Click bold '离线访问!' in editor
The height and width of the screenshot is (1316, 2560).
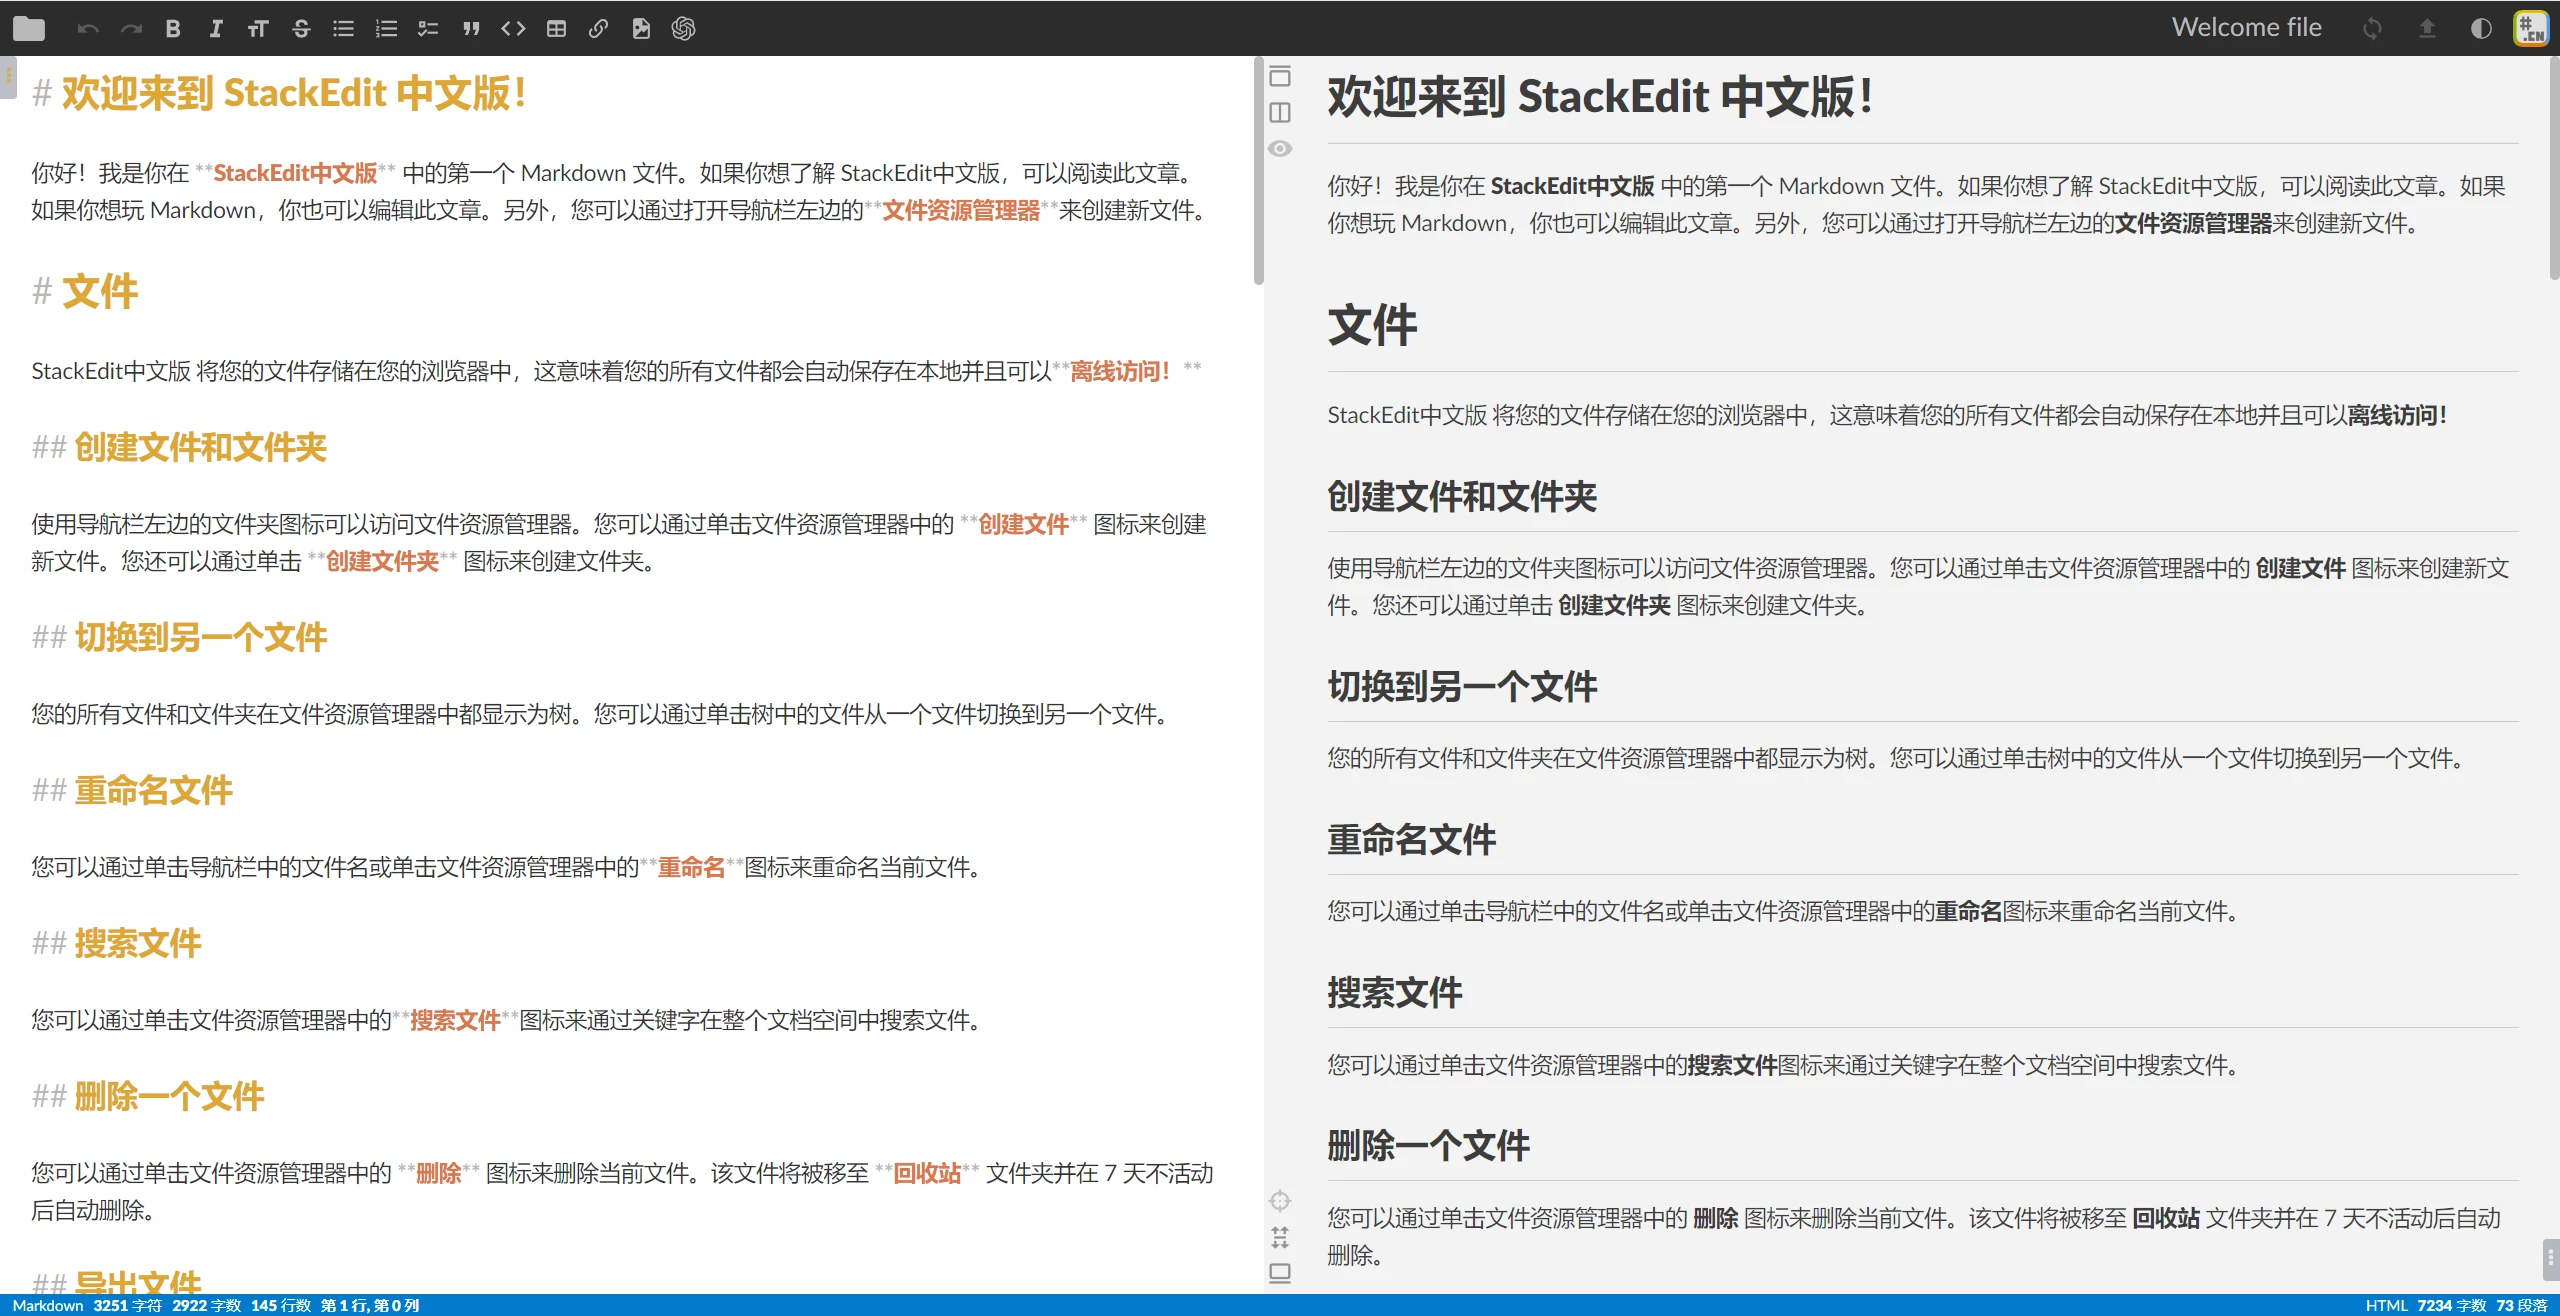coord(1120,372)
